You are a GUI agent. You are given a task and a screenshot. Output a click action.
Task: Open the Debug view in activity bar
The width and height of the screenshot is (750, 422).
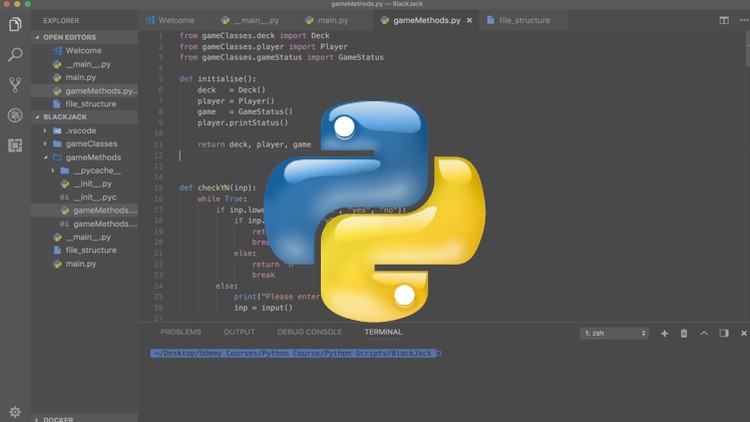[15, 115]
